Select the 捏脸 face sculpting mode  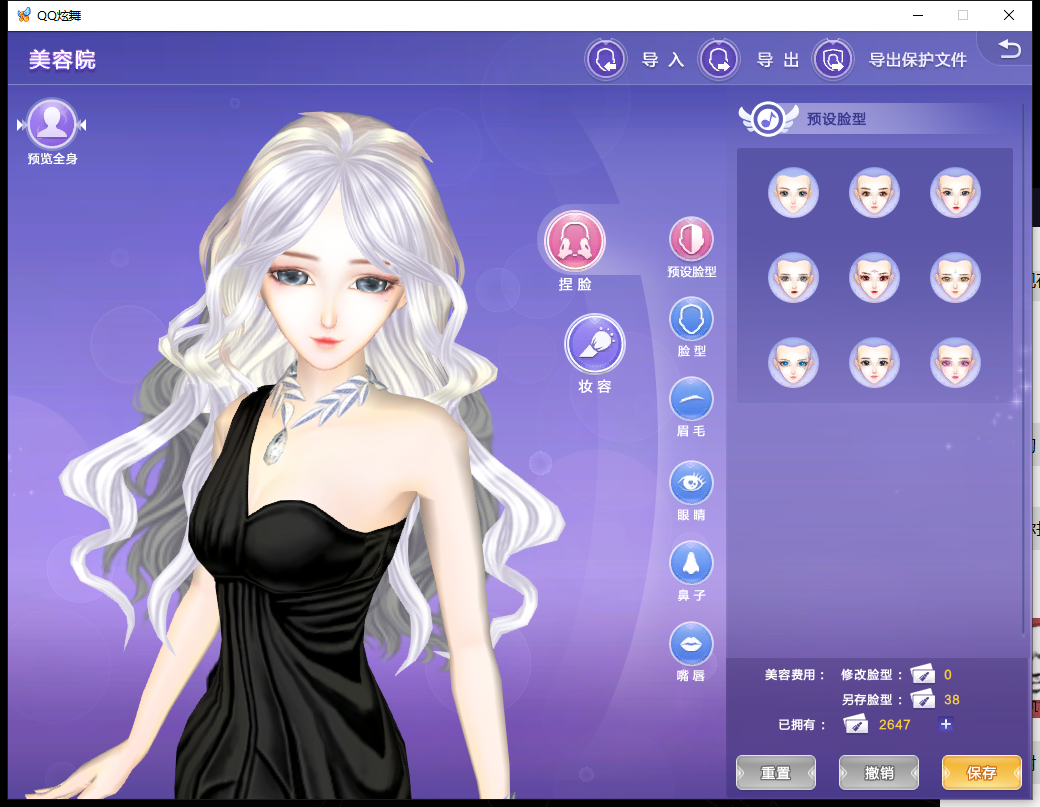tap(574, 241)
